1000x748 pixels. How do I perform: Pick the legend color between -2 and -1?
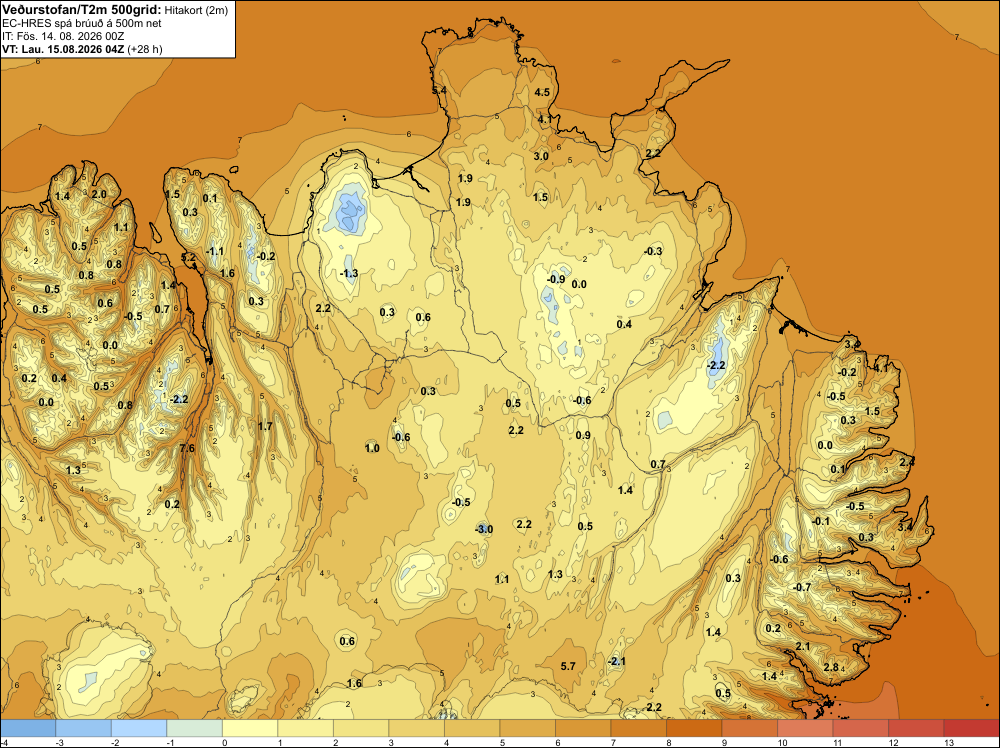click(139, 728)
